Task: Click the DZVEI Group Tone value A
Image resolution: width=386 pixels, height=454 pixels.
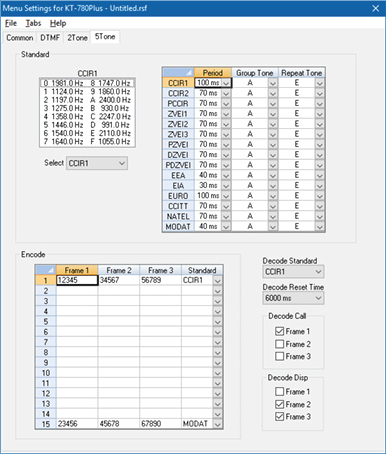Action: pos(250,155)
